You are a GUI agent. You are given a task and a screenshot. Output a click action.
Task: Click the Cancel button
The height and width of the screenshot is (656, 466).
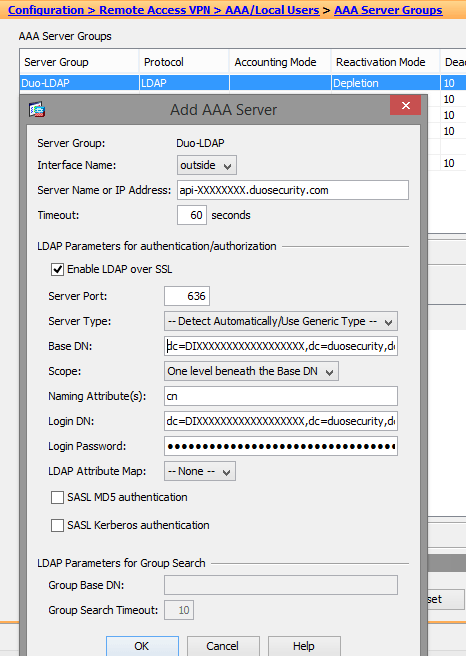(x=223, y=646)
